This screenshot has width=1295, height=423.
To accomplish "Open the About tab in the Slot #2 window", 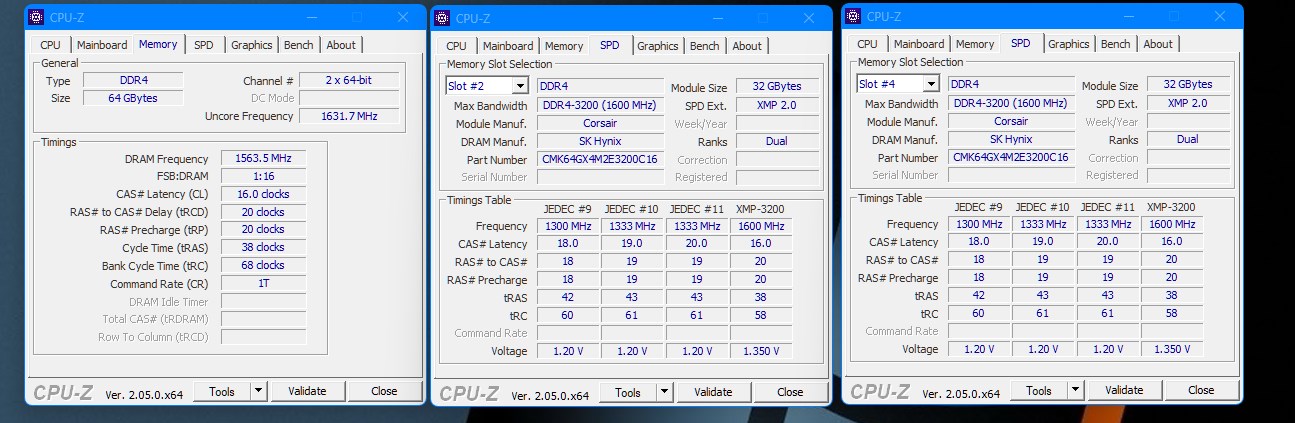I will [747, 46].
